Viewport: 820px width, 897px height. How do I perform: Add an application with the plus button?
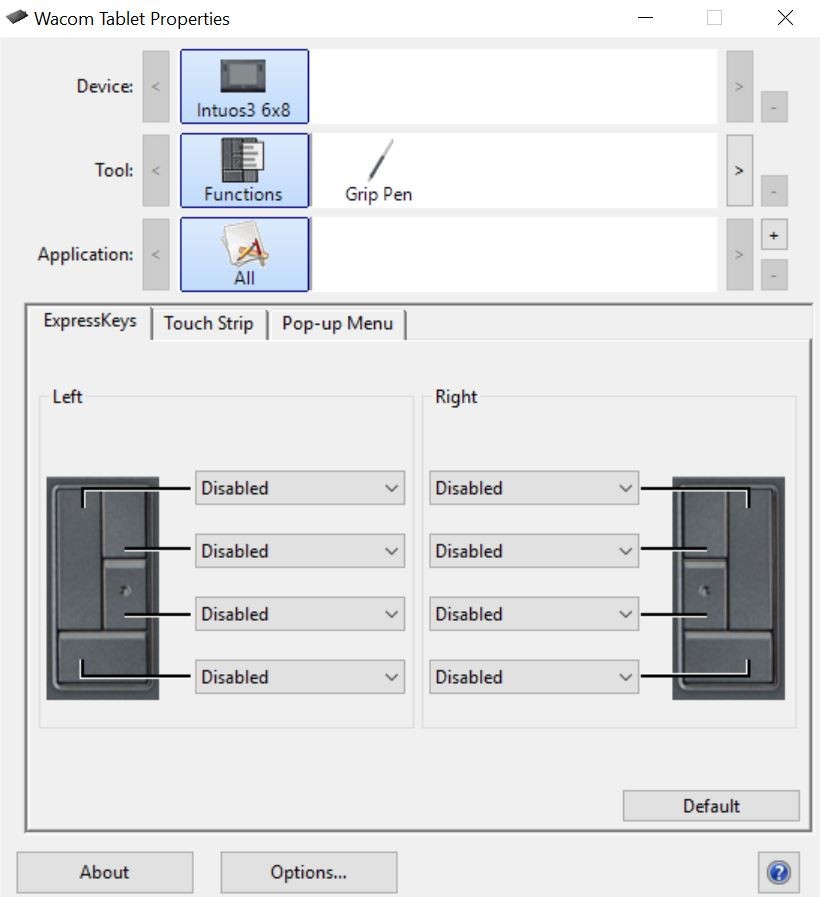(774, 235)
